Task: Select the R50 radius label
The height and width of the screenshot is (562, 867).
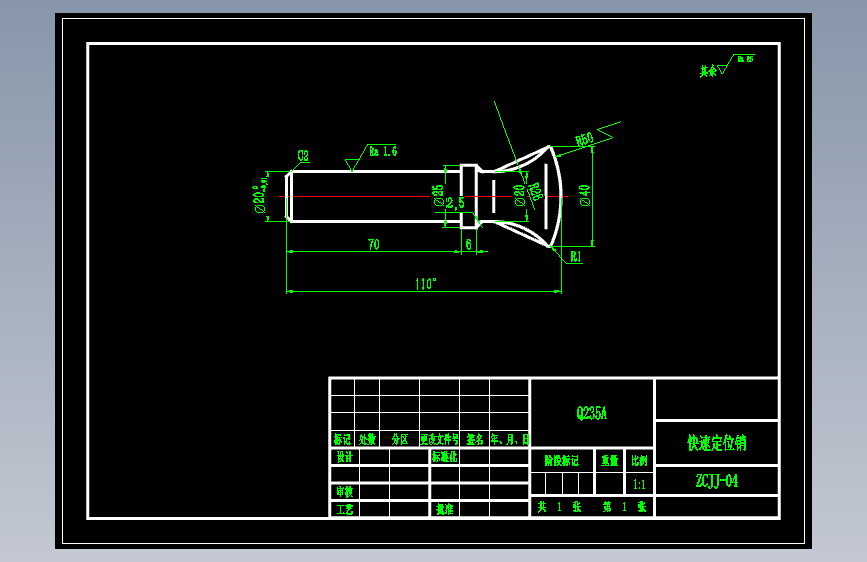Action: [584, 139]
